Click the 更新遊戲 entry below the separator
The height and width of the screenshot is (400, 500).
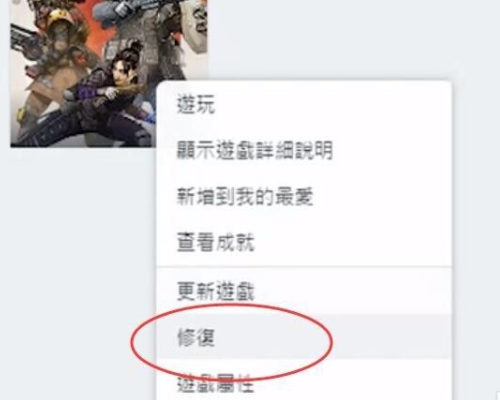(x=304, y=291)
